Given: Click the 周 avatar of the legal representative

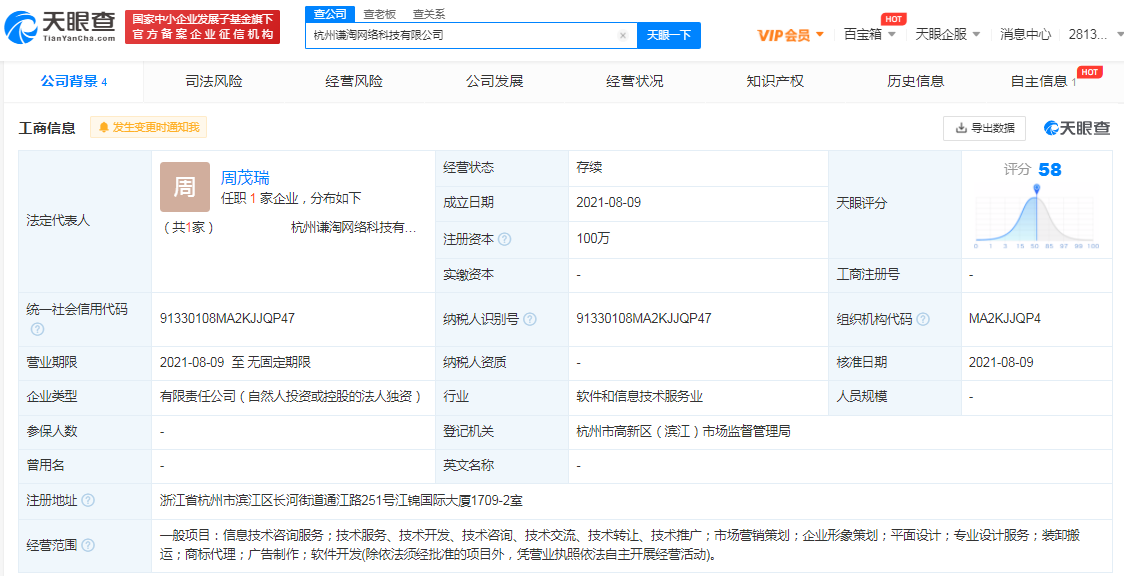Looking at the screenshot, I should [x=185, y=187].
